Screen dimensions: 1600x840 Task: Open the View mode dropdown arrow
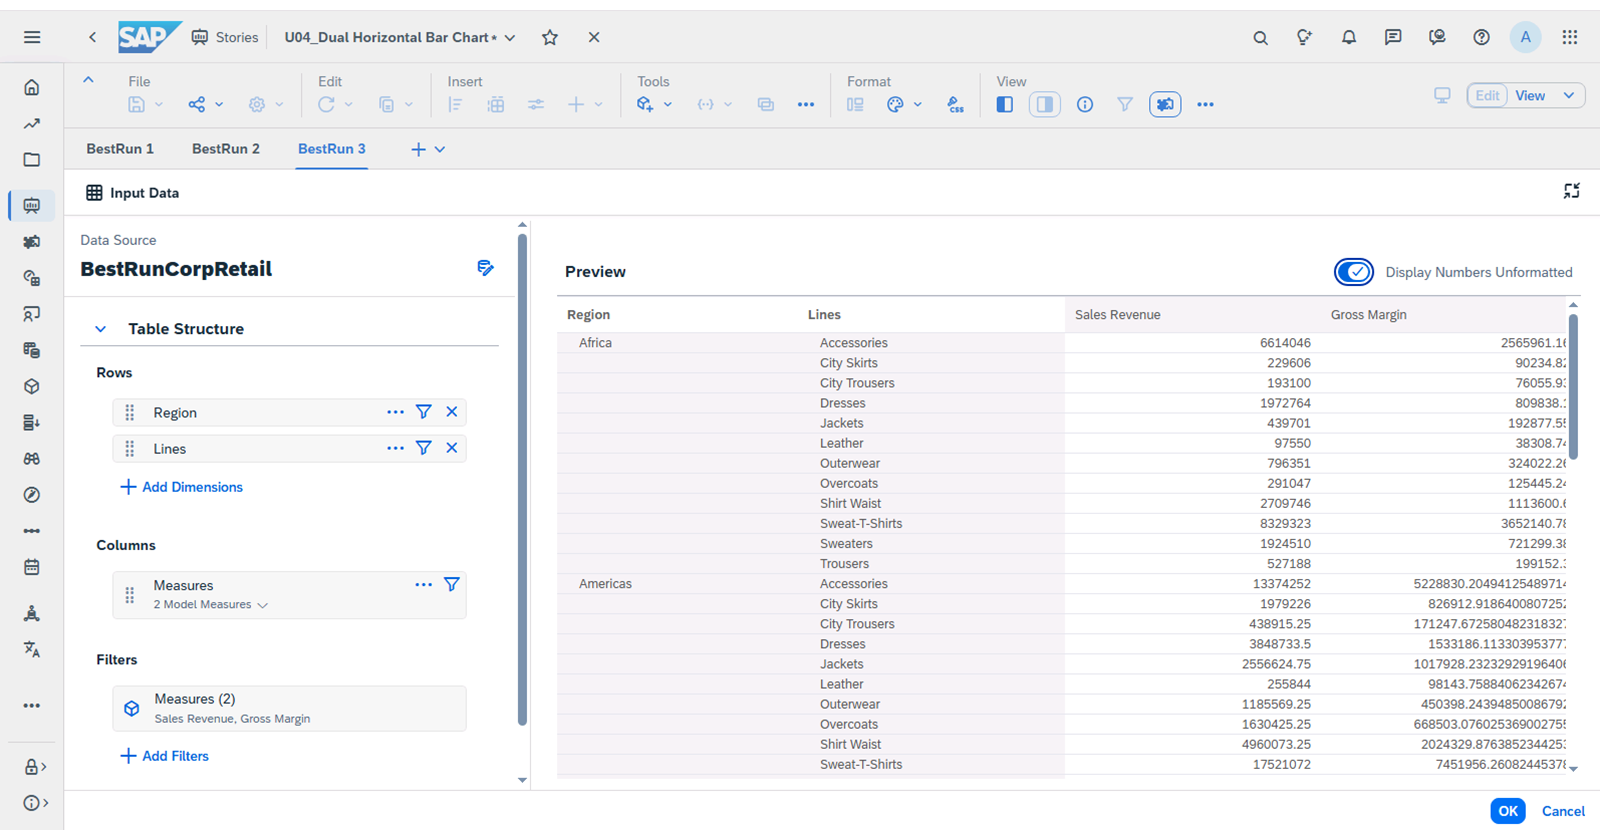[x=1569, y=96]
